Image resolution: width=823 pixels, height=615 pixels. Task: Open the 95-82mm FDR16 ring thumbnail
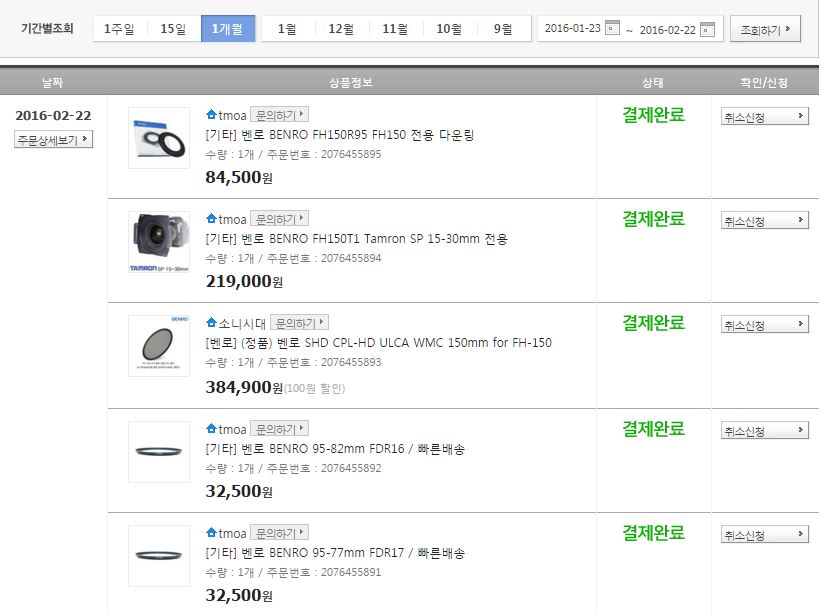coord(159,451)
